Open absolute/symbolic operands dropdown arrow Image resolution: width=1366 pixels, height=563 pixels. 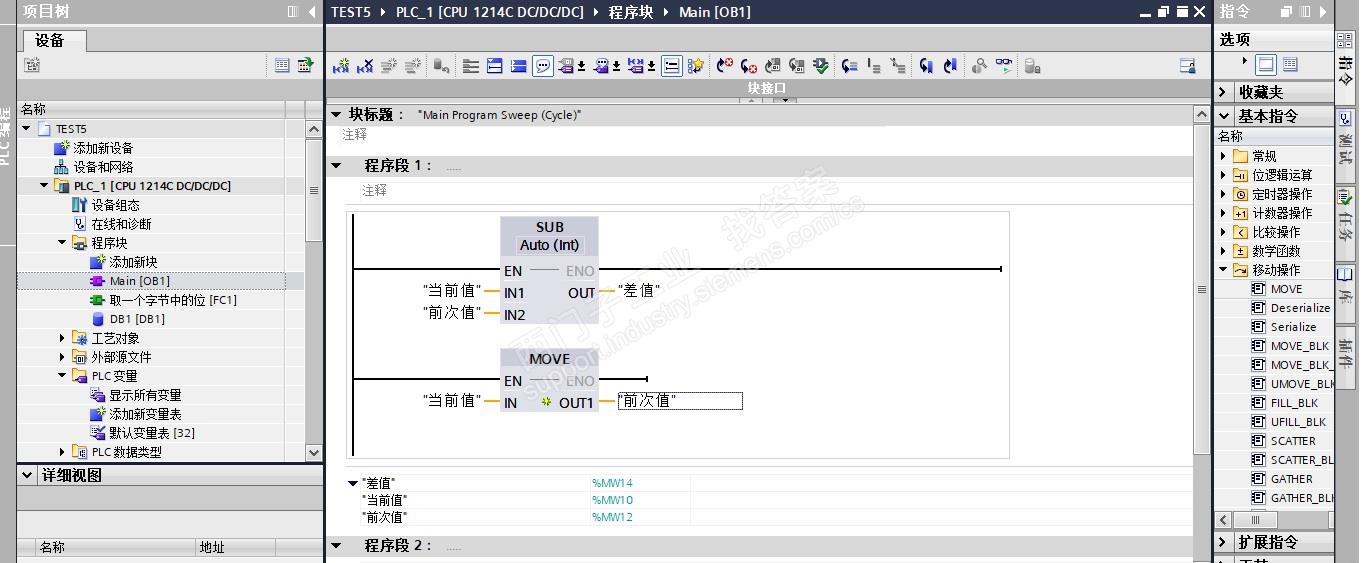click(582, 67)
